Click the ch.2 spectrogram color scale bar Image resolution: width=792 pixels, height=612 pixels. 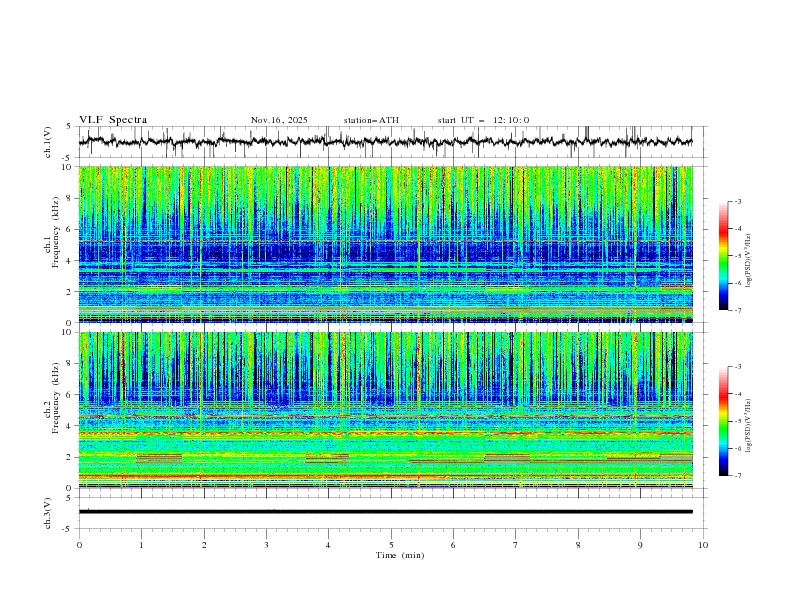723,421
